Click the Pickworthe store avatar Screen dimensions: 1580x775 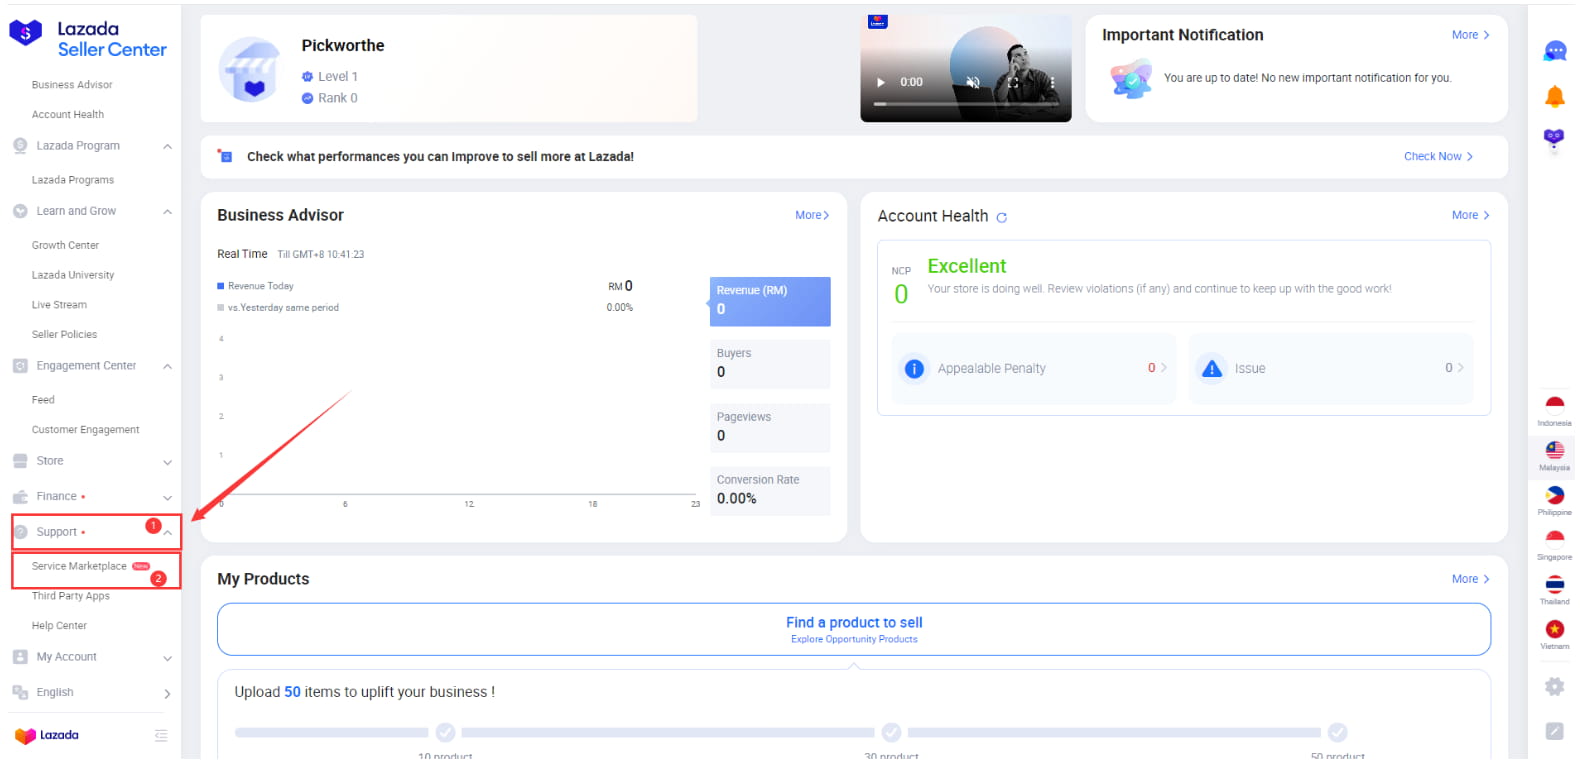click(250, 69)
